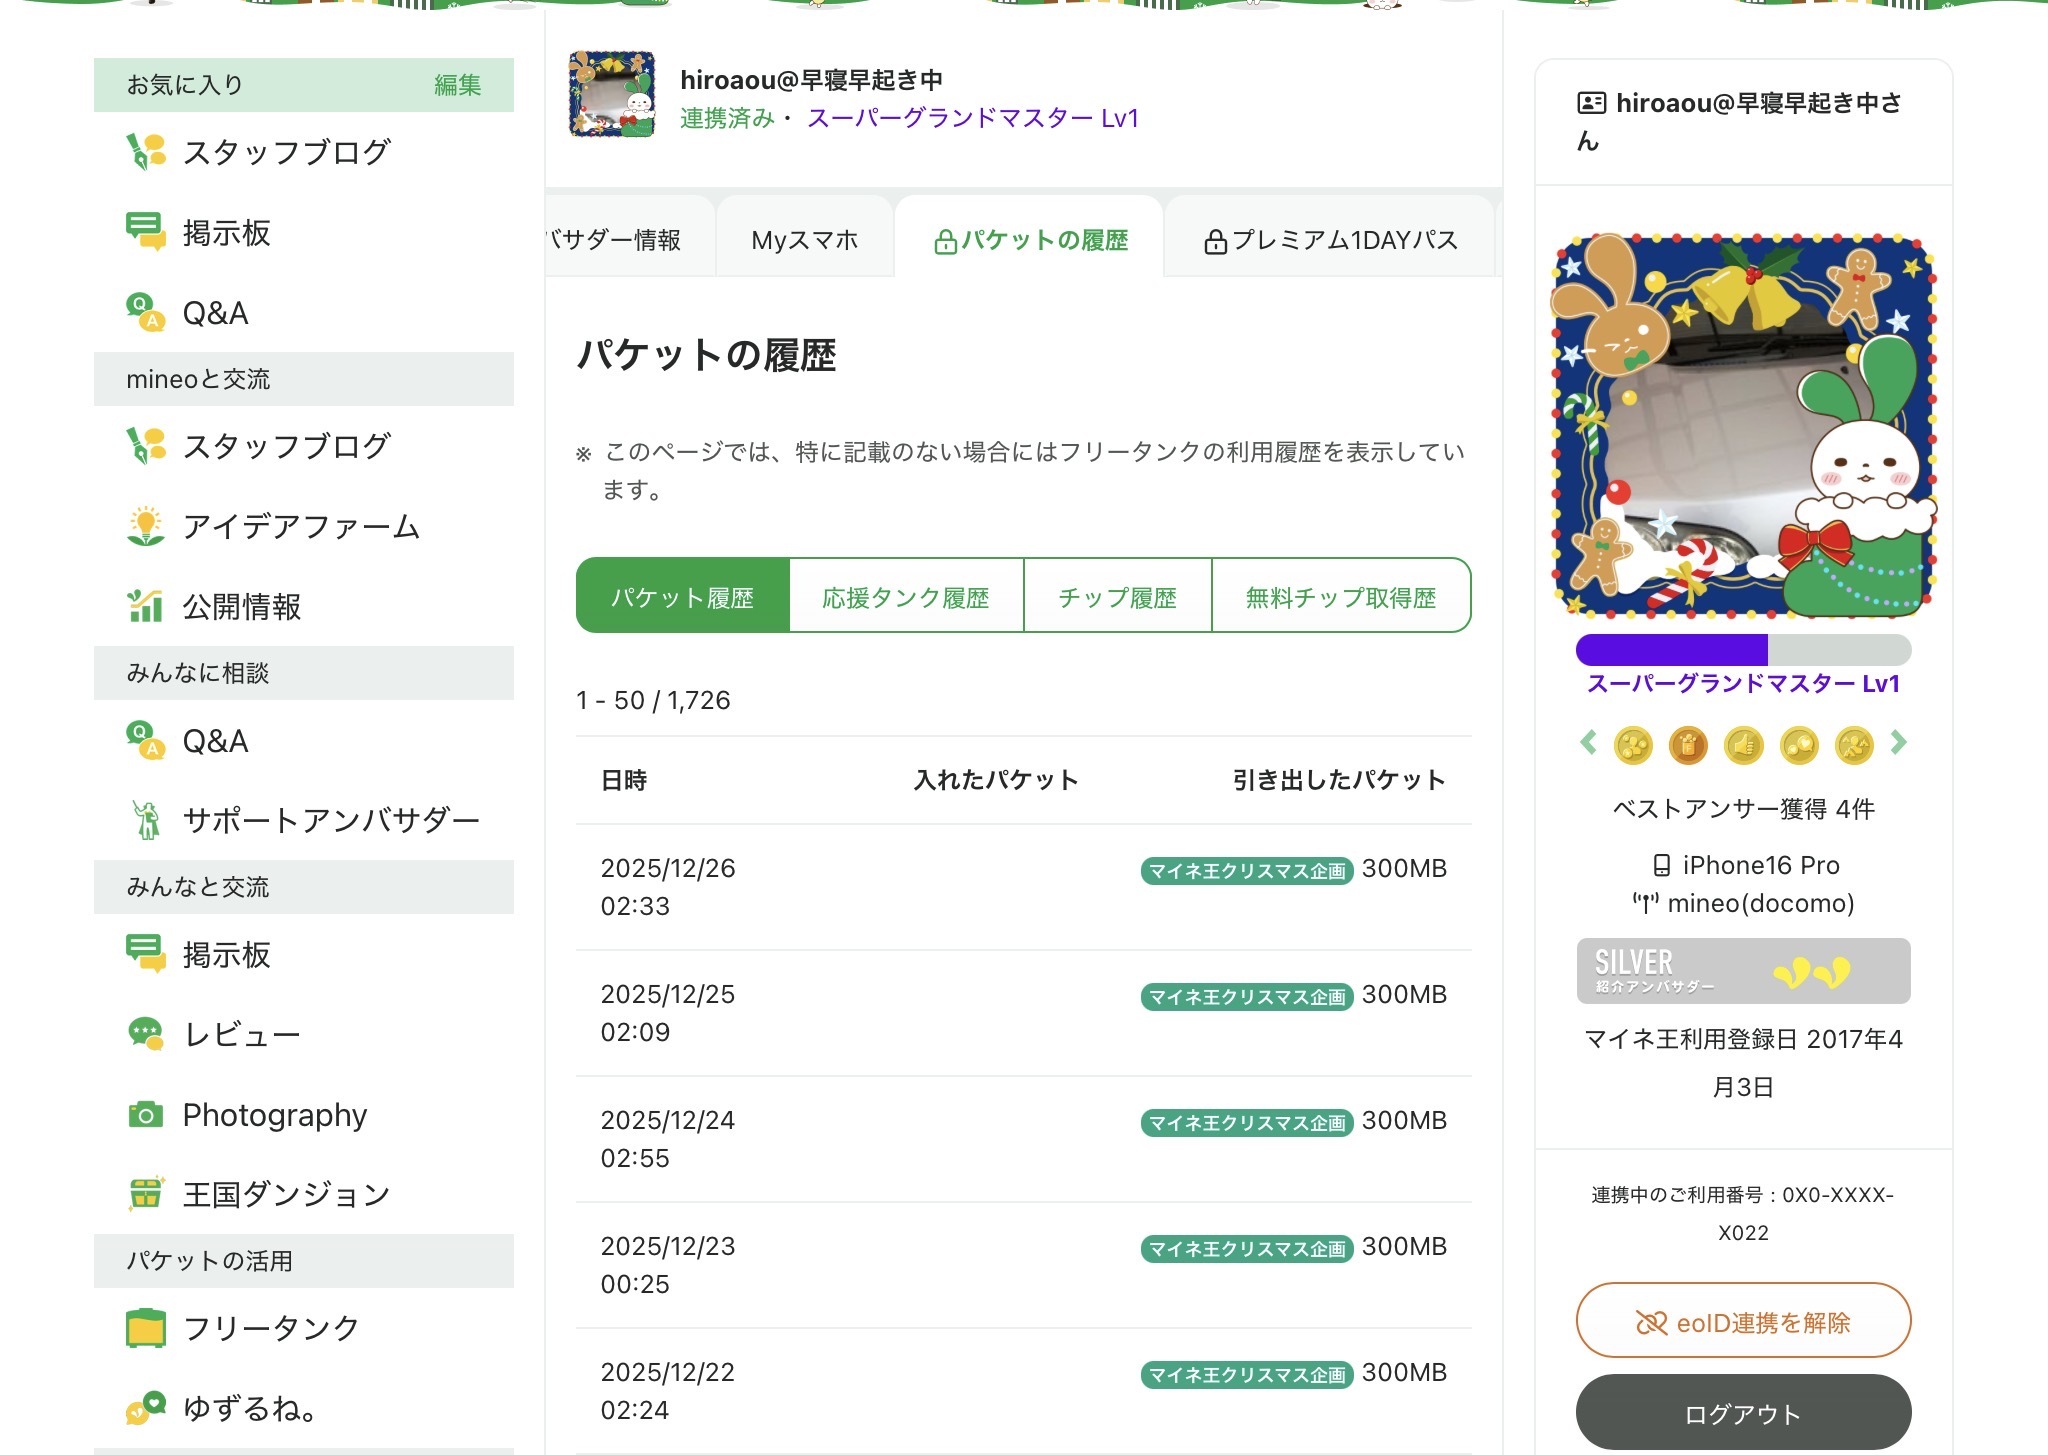Select the チップ履歴 segment
The height and width of the screenshot is (1455, 2048).
[1117, 597]
